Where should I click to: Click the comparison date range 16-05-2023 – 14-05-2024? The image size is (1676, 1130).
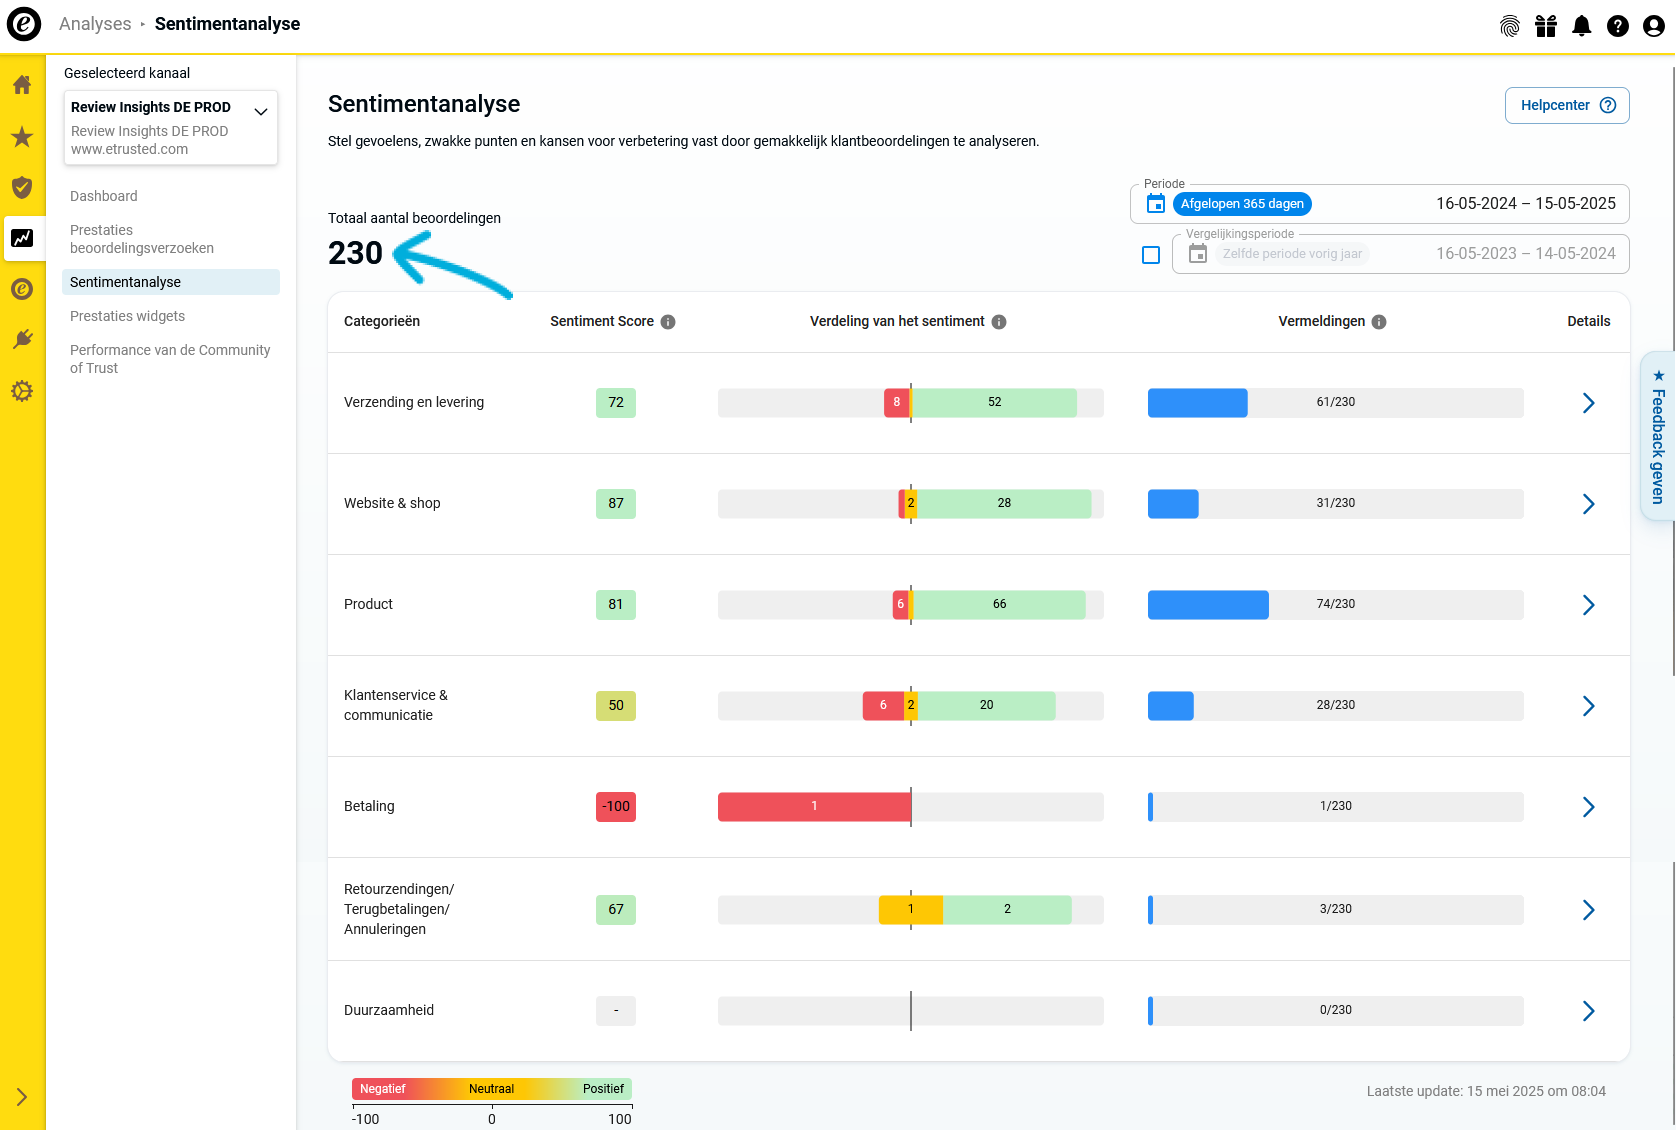tap(1526, 254)
